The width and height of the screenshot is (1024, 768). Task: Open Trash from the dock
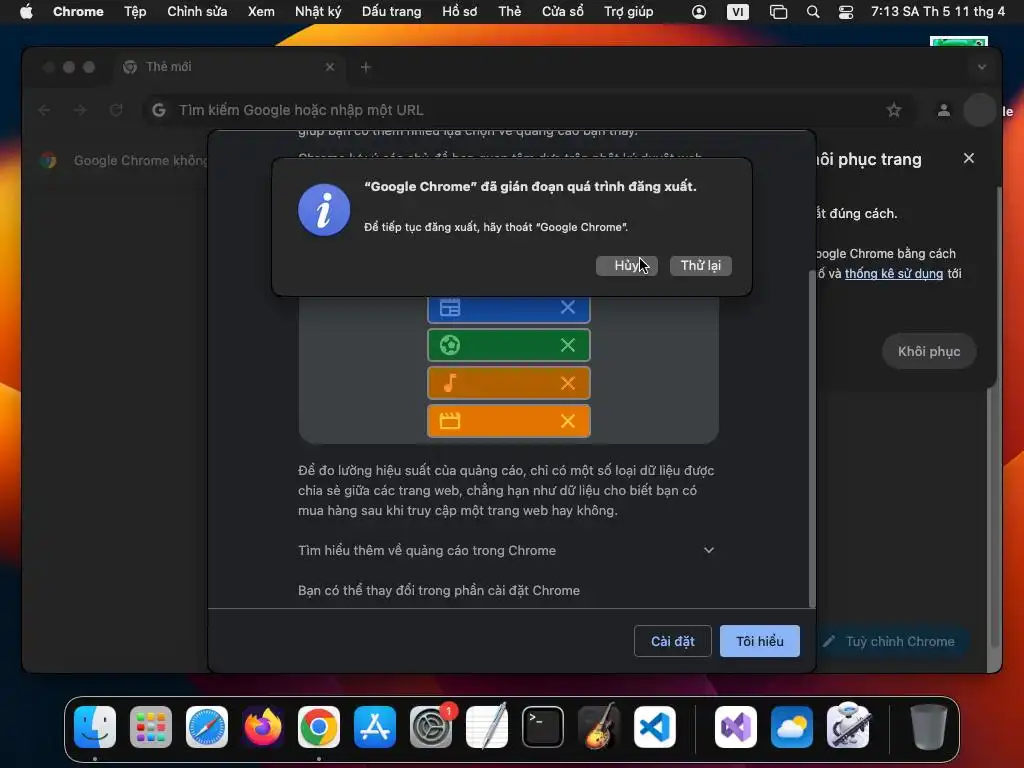[928, 727]
